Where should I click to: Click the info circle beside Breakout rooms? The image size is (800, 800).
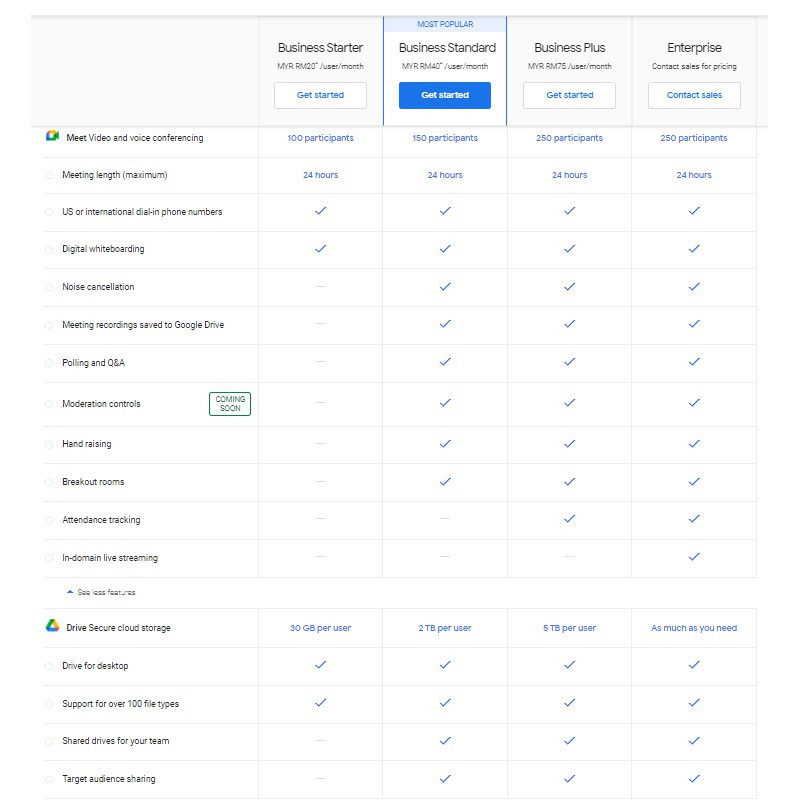[49, 482]
